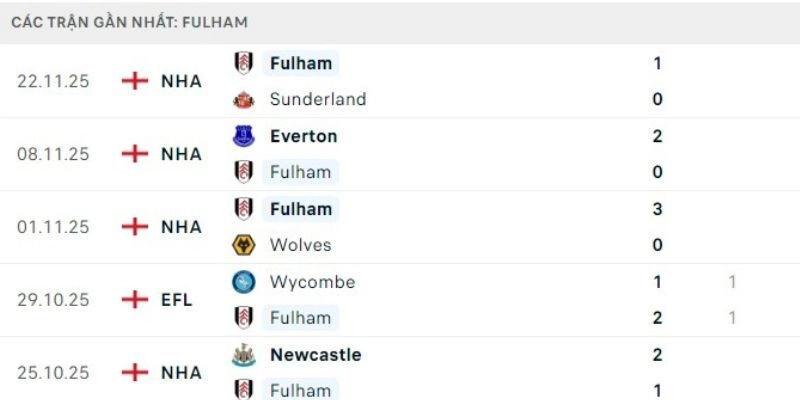Viewport: 800px width, 400px height.
Task: Click the Wycombe club crest icon
Action: pyautogui.click(x=242, y=282)
